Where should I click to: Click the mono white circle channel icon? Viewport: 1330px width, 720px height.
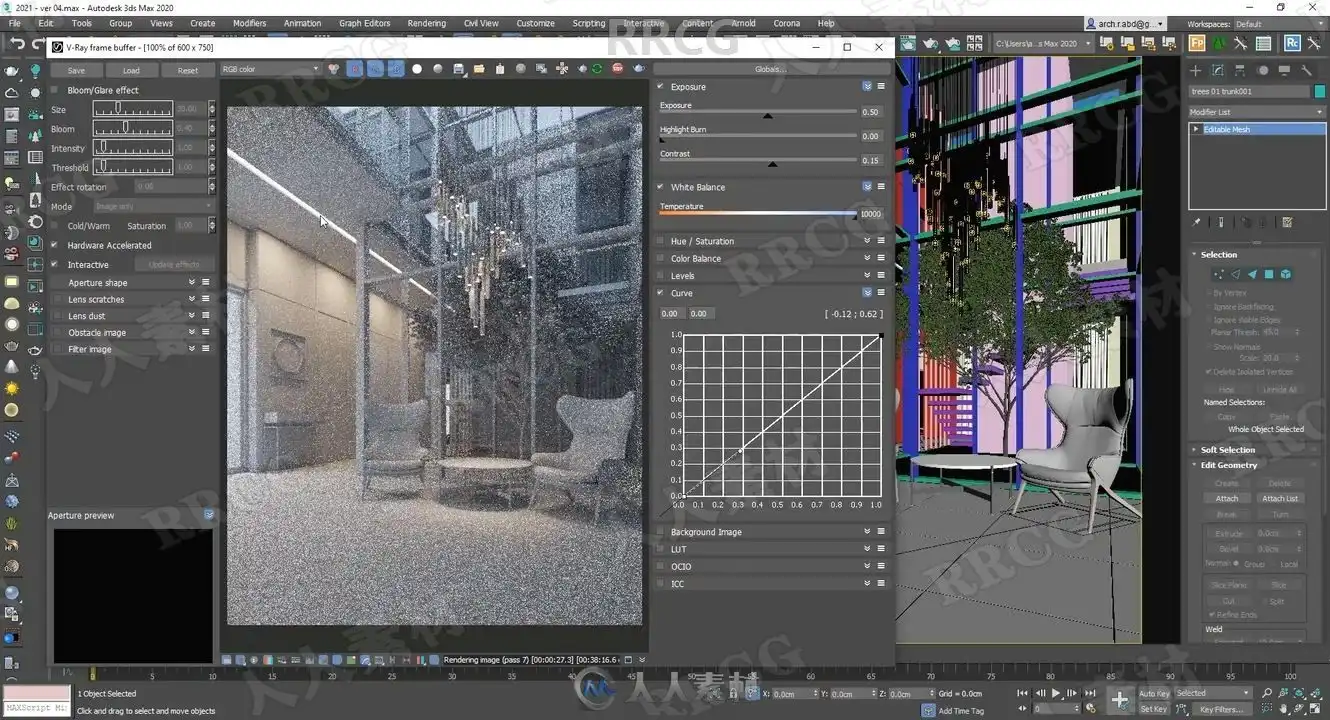pos(417,69)
